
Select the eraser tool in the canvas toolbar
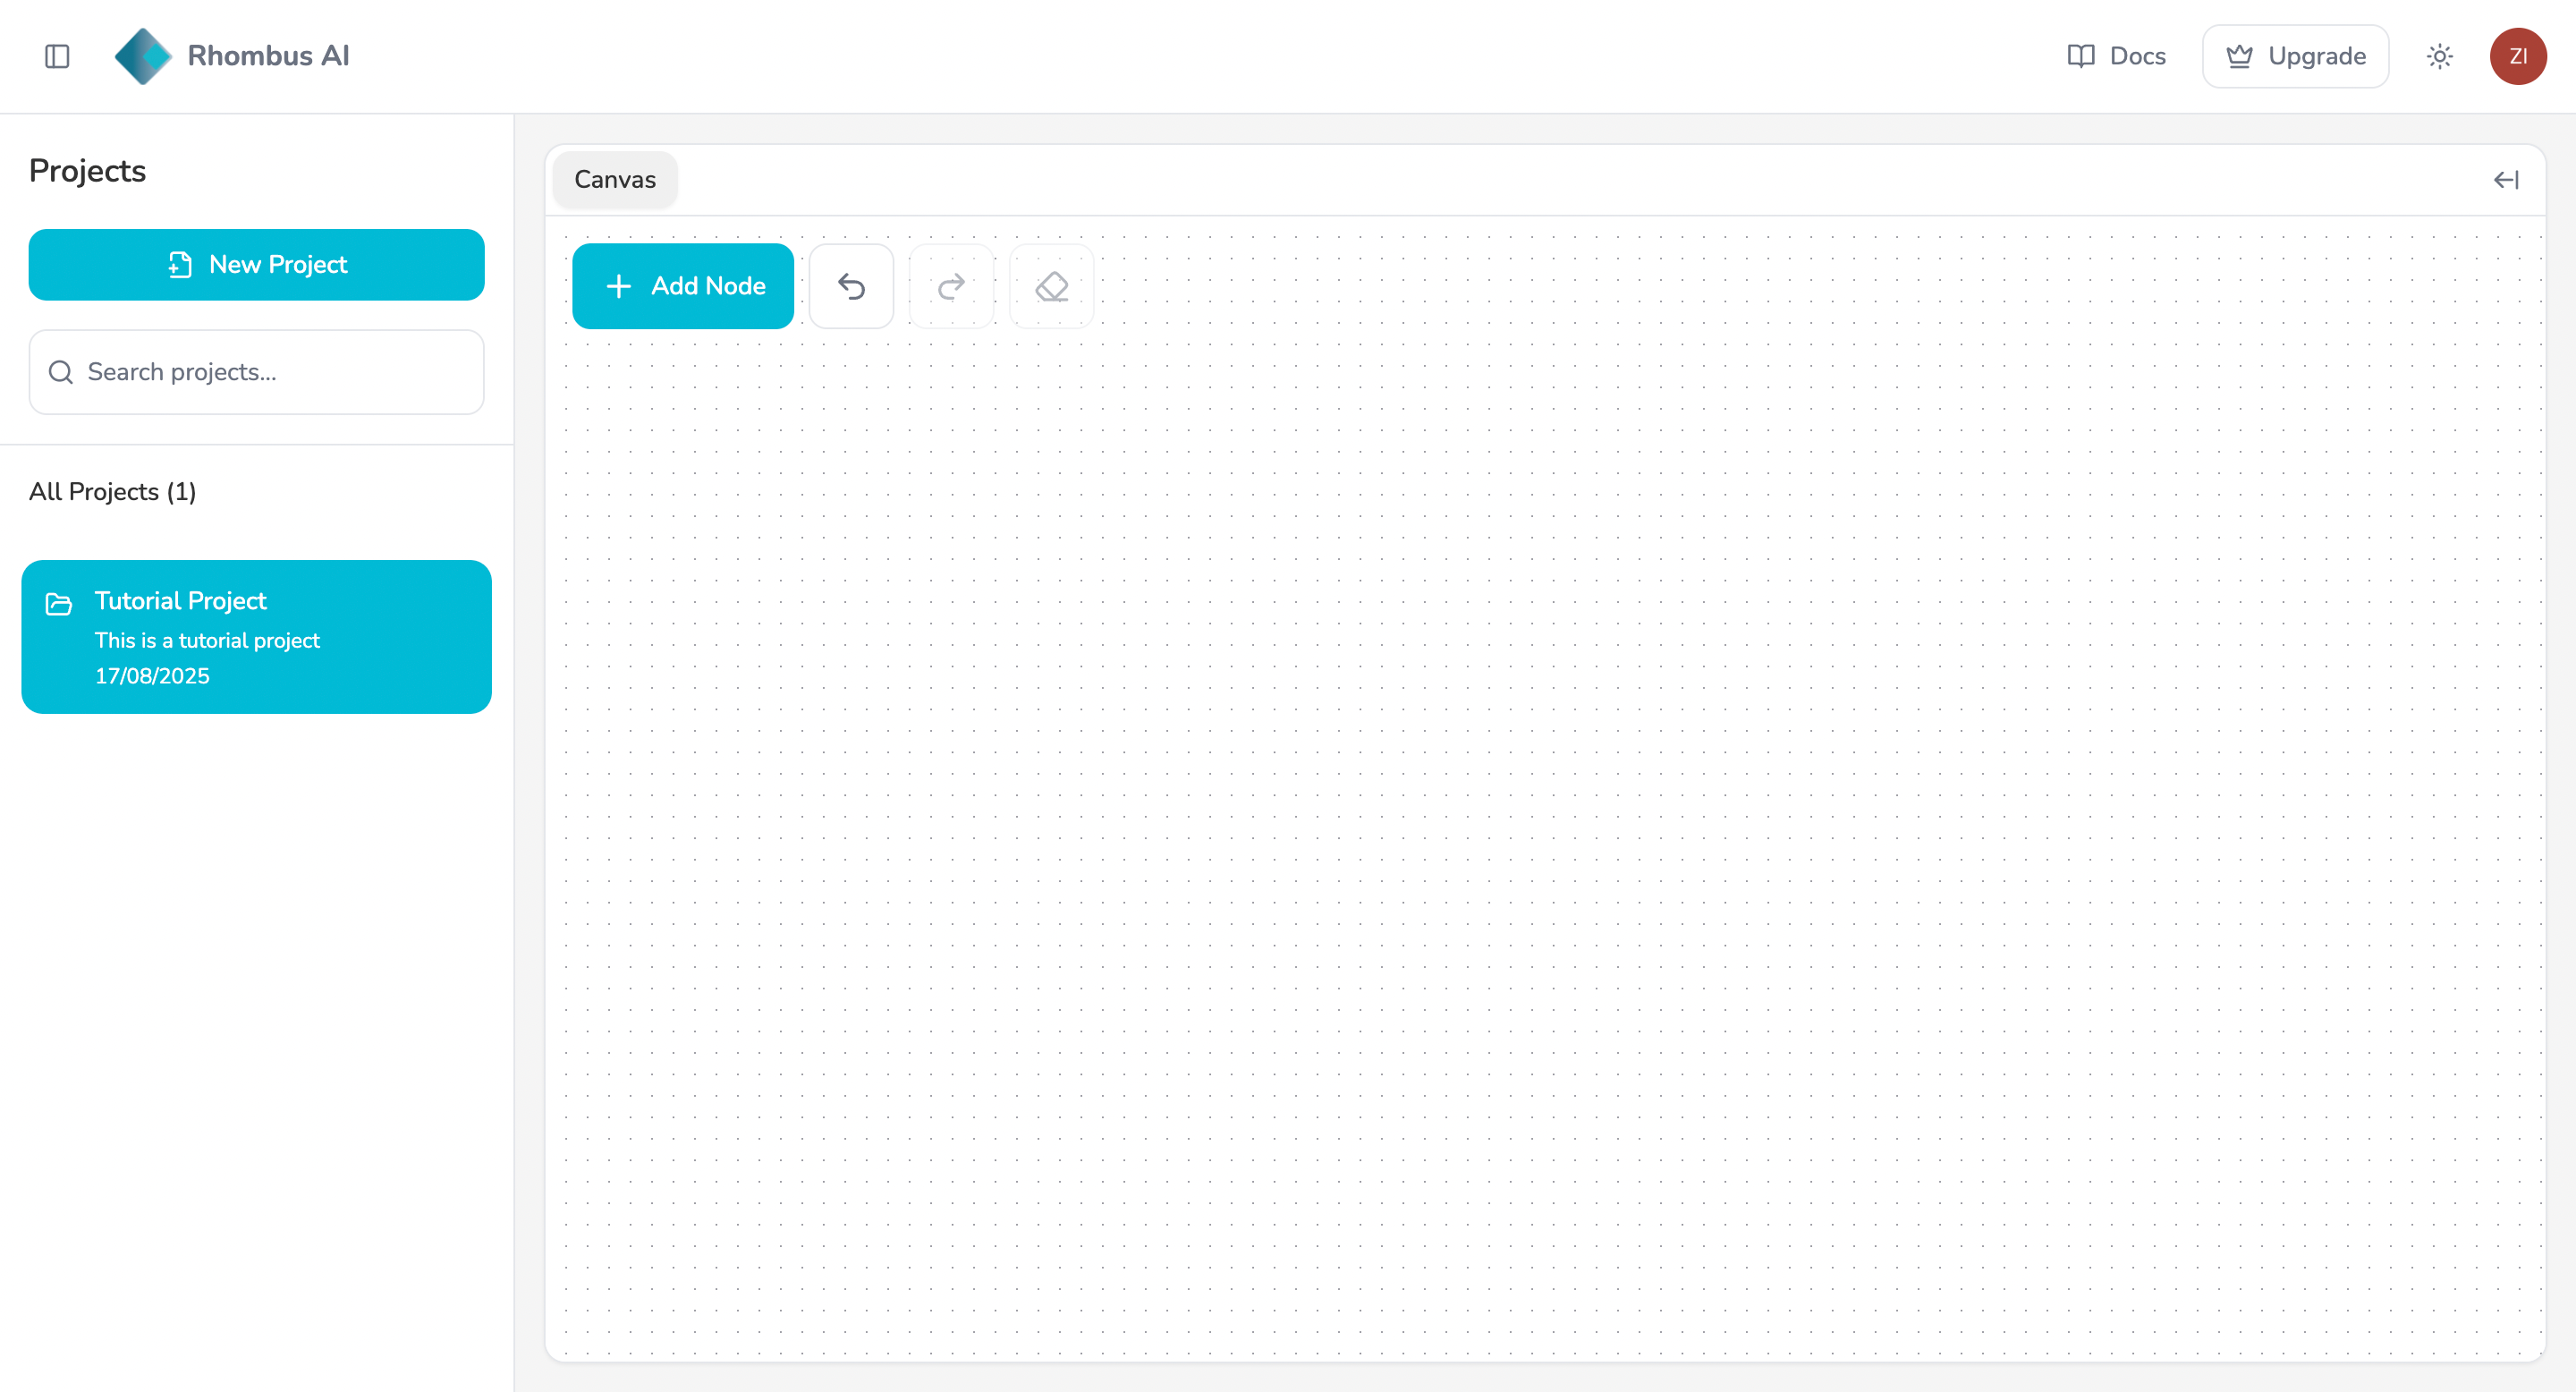tap(1052, 286)
